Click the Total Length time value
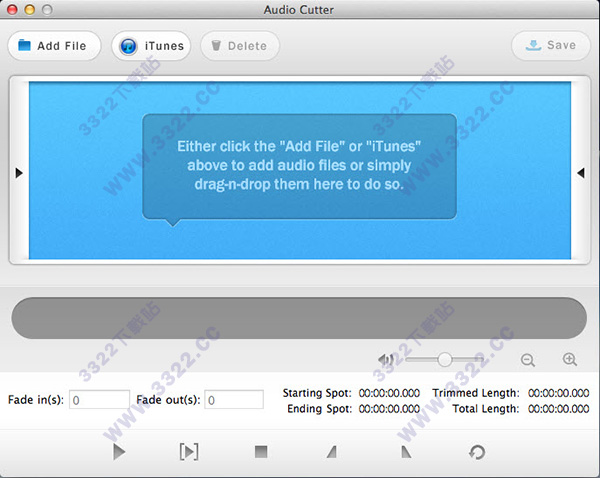This screenshot has width=600, height=478. [x=558, y=409]
